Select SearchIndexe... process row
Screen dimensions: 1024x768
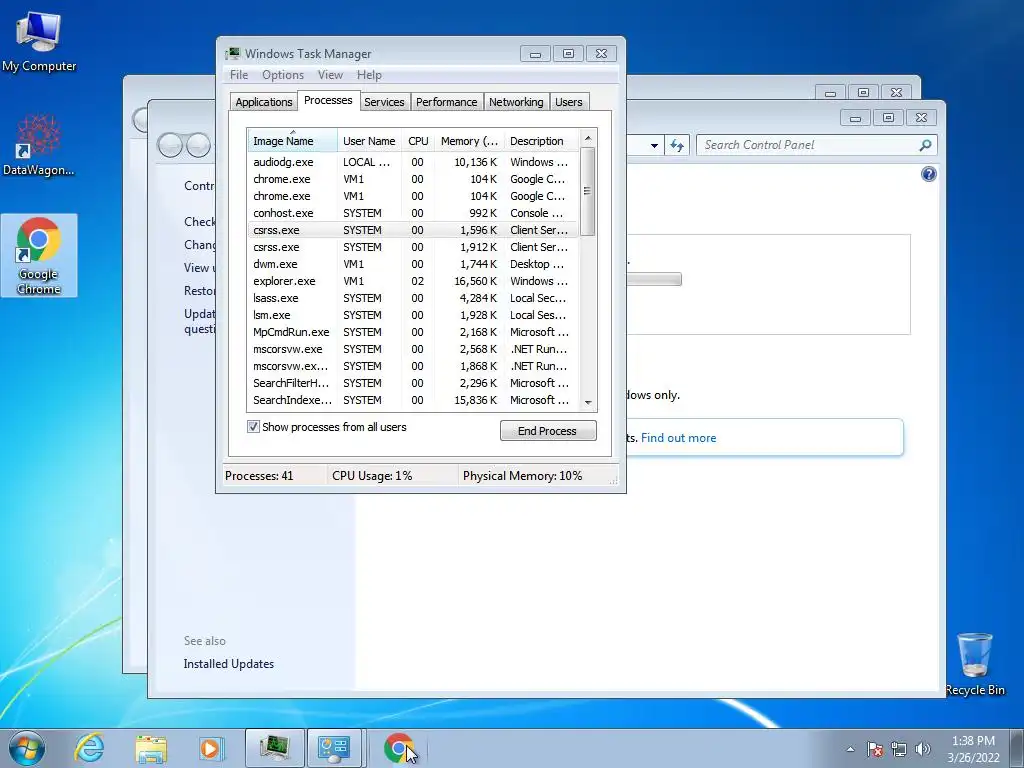[x=413, y=400]
